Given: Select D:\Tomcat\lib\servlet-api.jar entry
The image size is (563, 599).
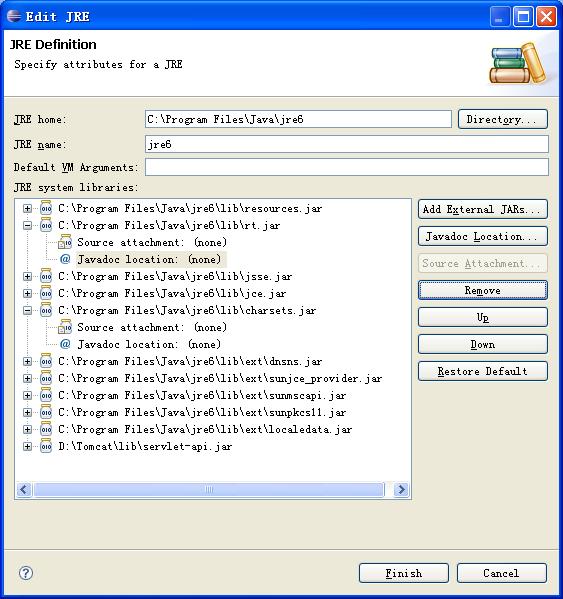Looking at the screenshot, I should point(145,446).
